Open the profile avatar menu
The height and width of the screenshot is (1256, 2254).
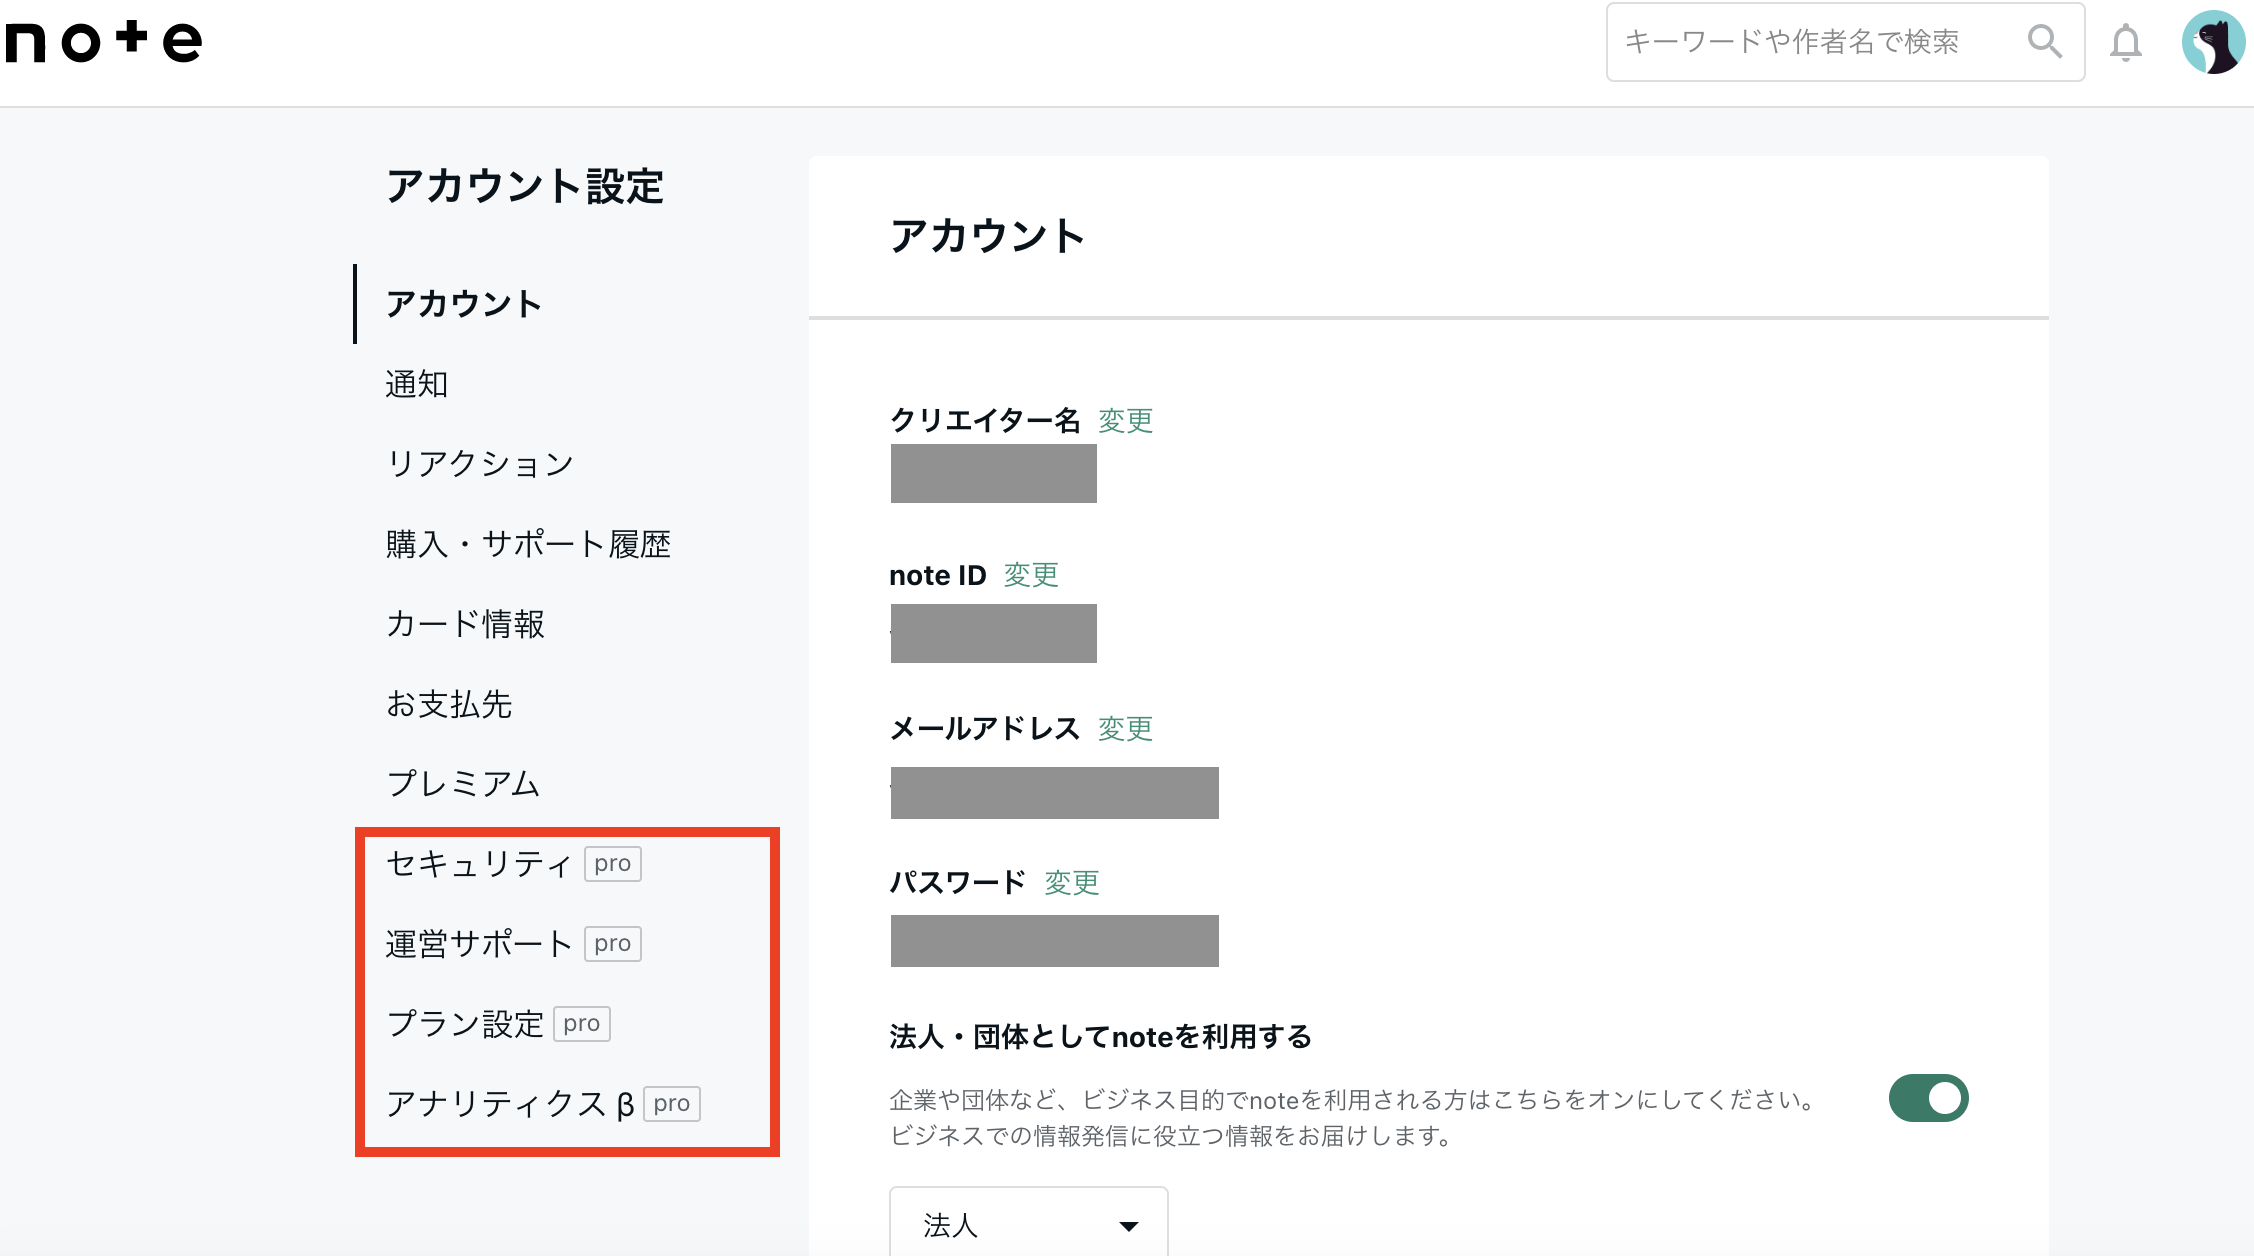(2213, 42)
